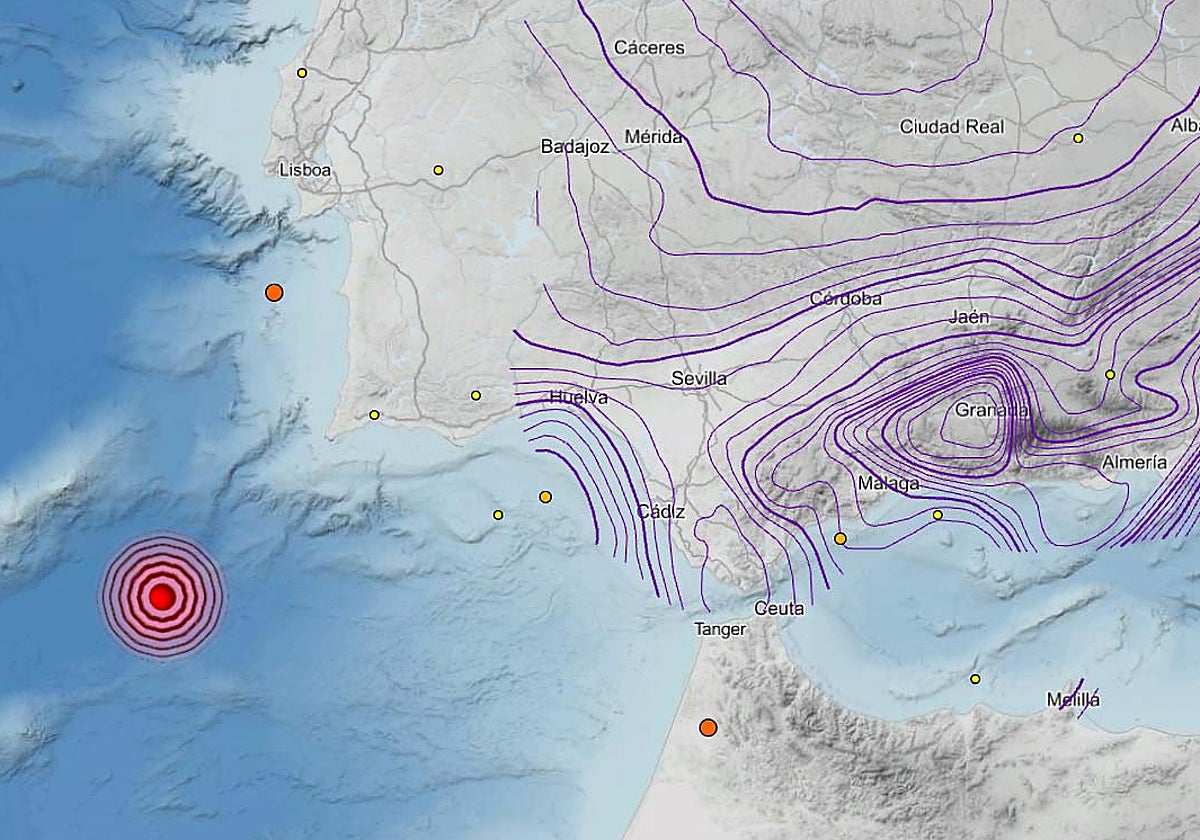Click the yellow dot east of Jaén
This screenshot has width=1200, height=840.
[1110, 374]
